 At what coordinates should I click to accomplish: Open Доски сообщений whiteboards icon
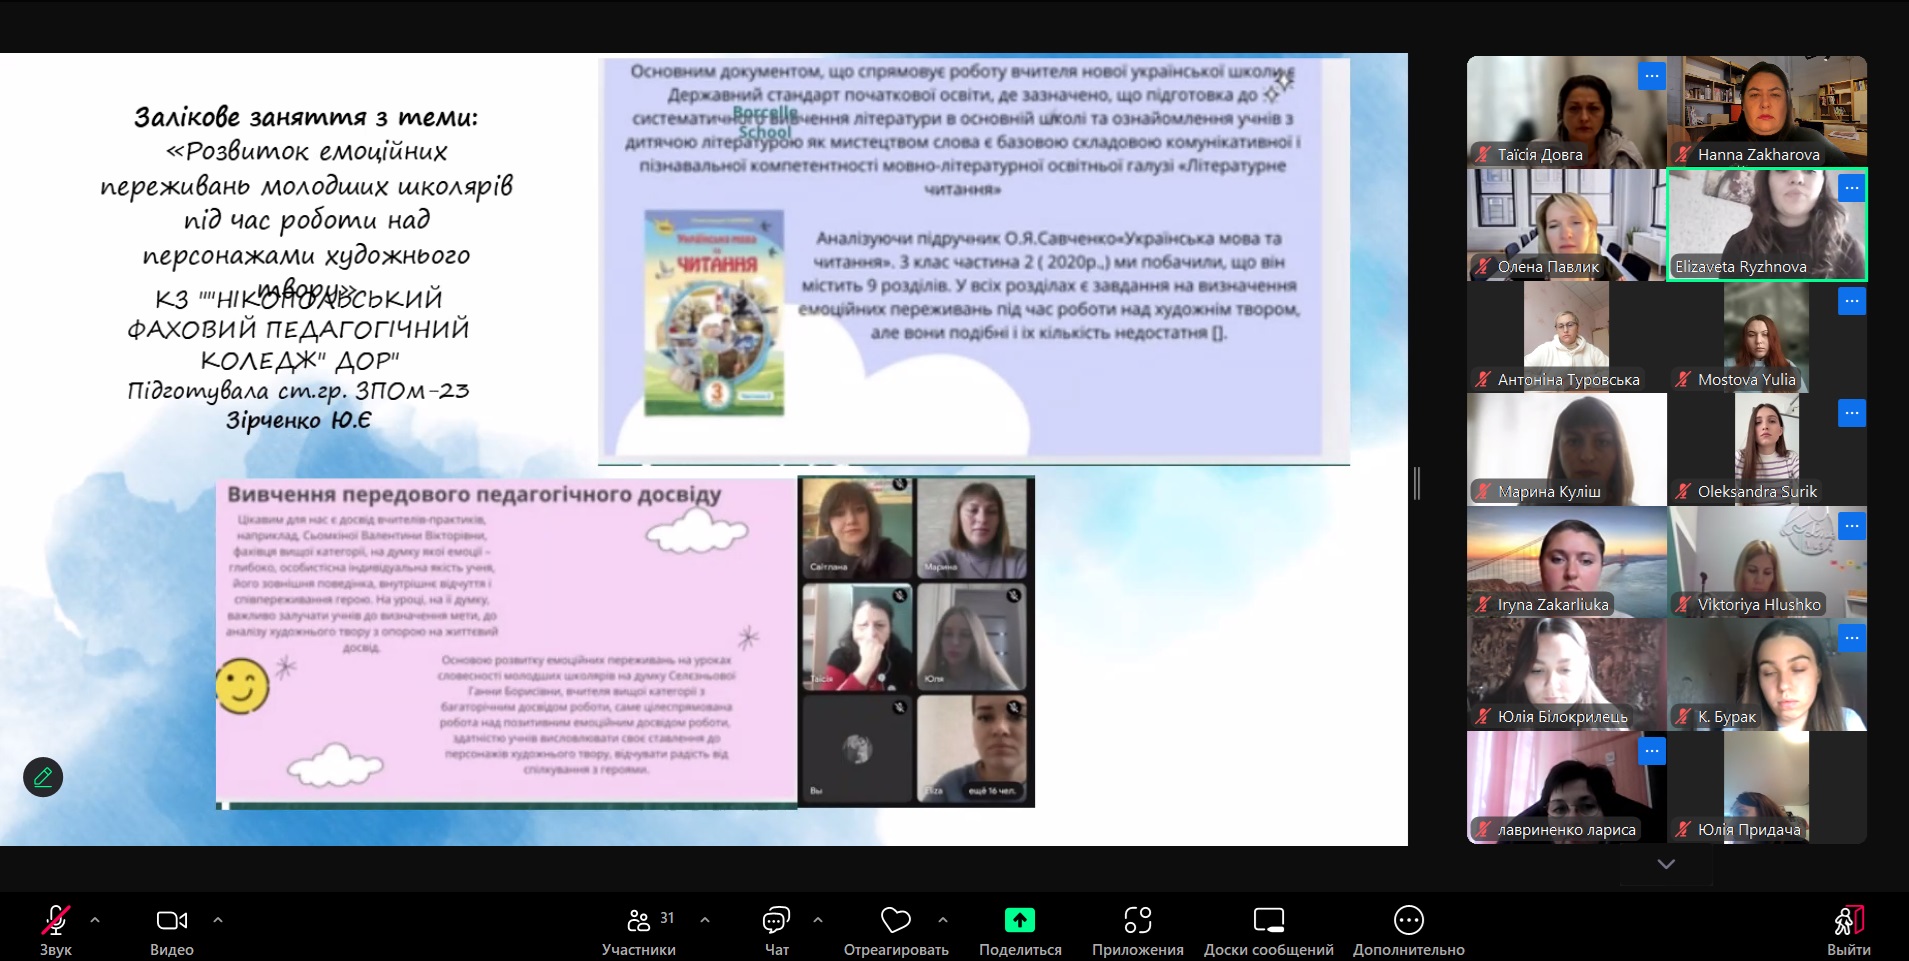pyautogui.click(x=1269, y=919)
